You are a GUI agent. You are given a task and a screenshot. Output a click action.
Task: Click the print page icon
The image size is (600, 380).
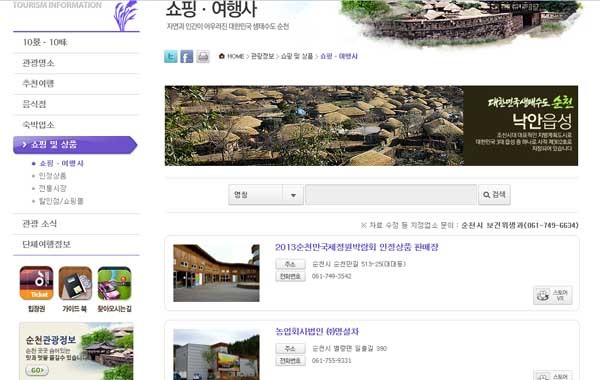(203, 57)
